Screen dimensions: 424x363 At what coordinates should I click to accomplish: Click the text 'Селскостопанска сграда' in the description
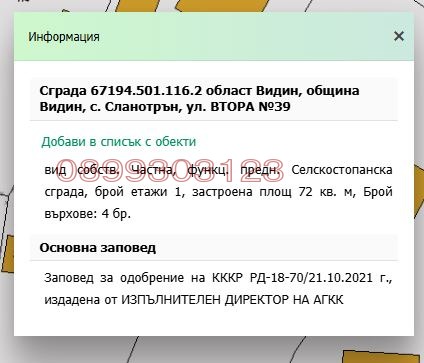tap(218, 181)
